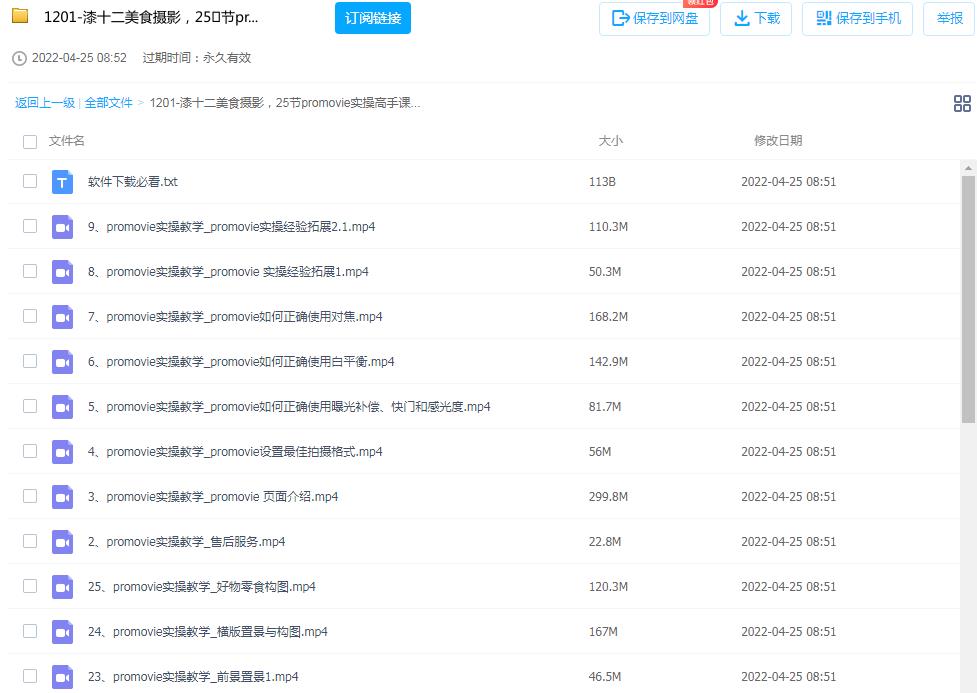Open 7、promovie如何正确使用对焦.mp4
979x693 pixels.
pyautogui.click(x=235, y=317)
